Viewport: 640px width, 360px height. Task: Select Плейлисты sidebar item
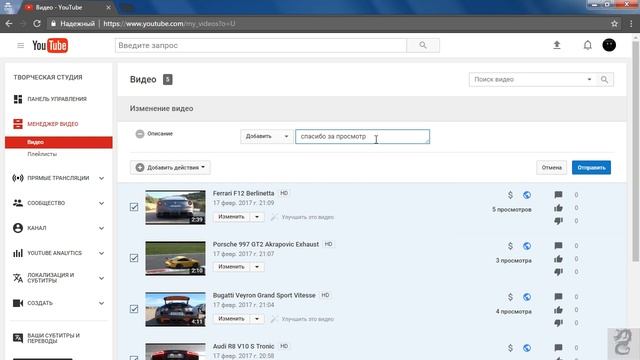click(42, 154)
